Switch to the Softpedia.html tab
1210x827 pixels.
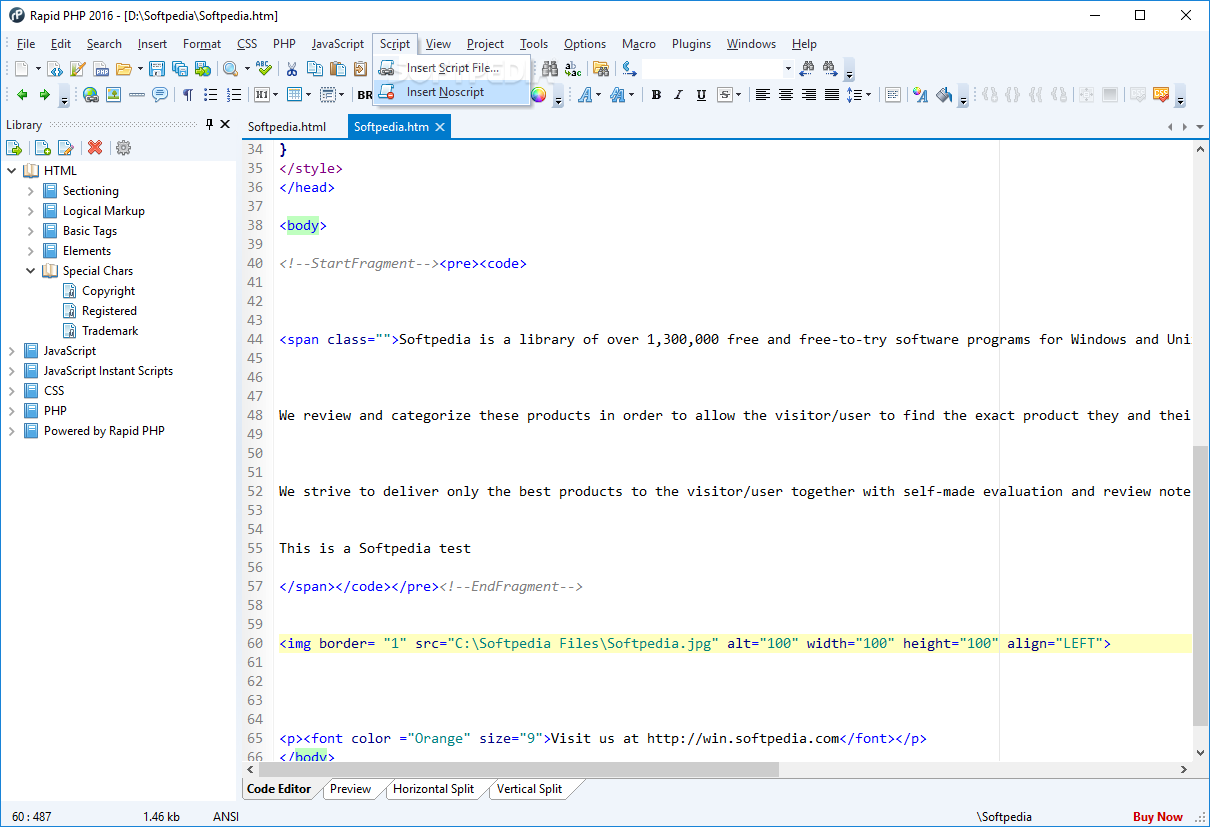click(x=287, y=127)
